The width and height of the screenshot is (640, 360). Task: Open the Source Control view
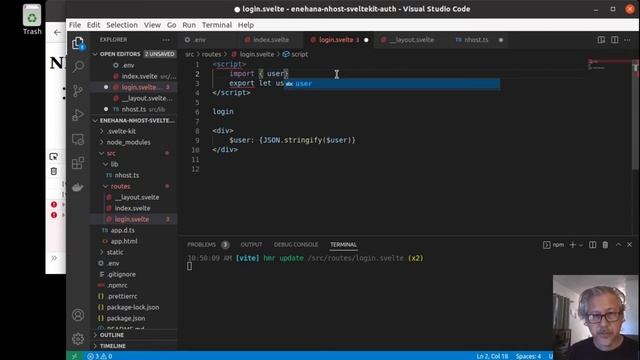pos(78,91)
